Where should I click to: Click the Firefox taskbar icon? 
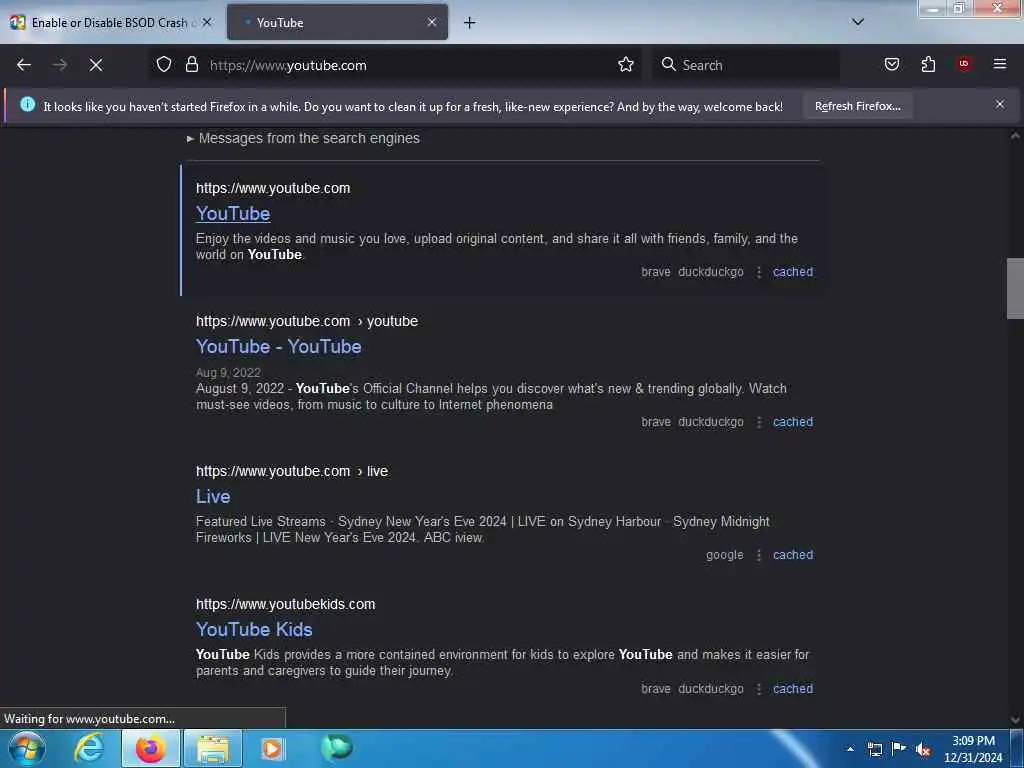150,748
